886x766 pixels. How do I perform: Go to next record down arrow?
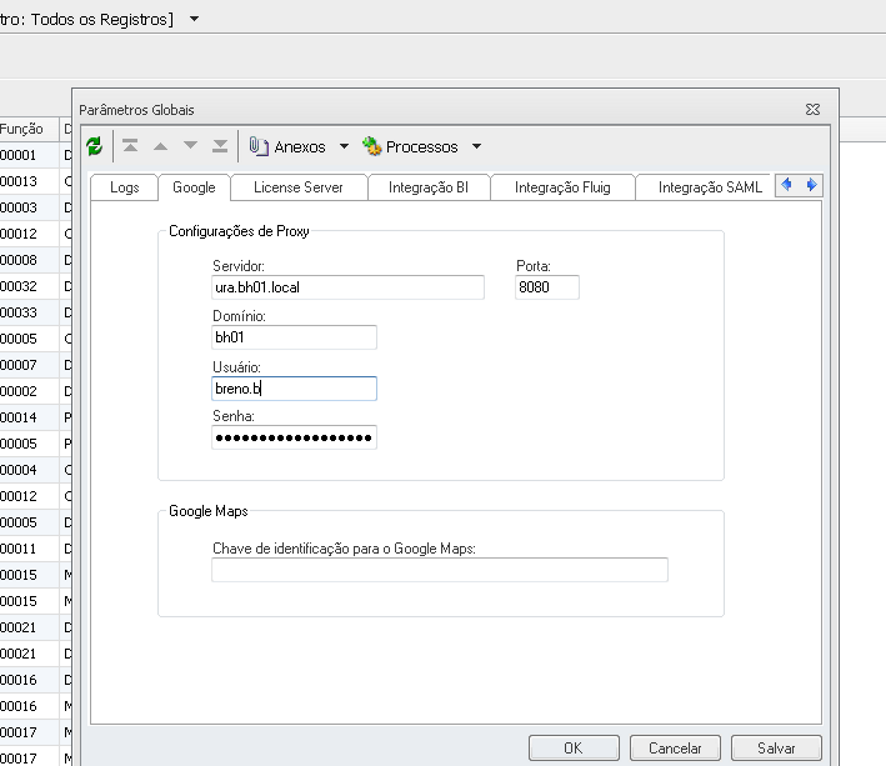[190, 146]
